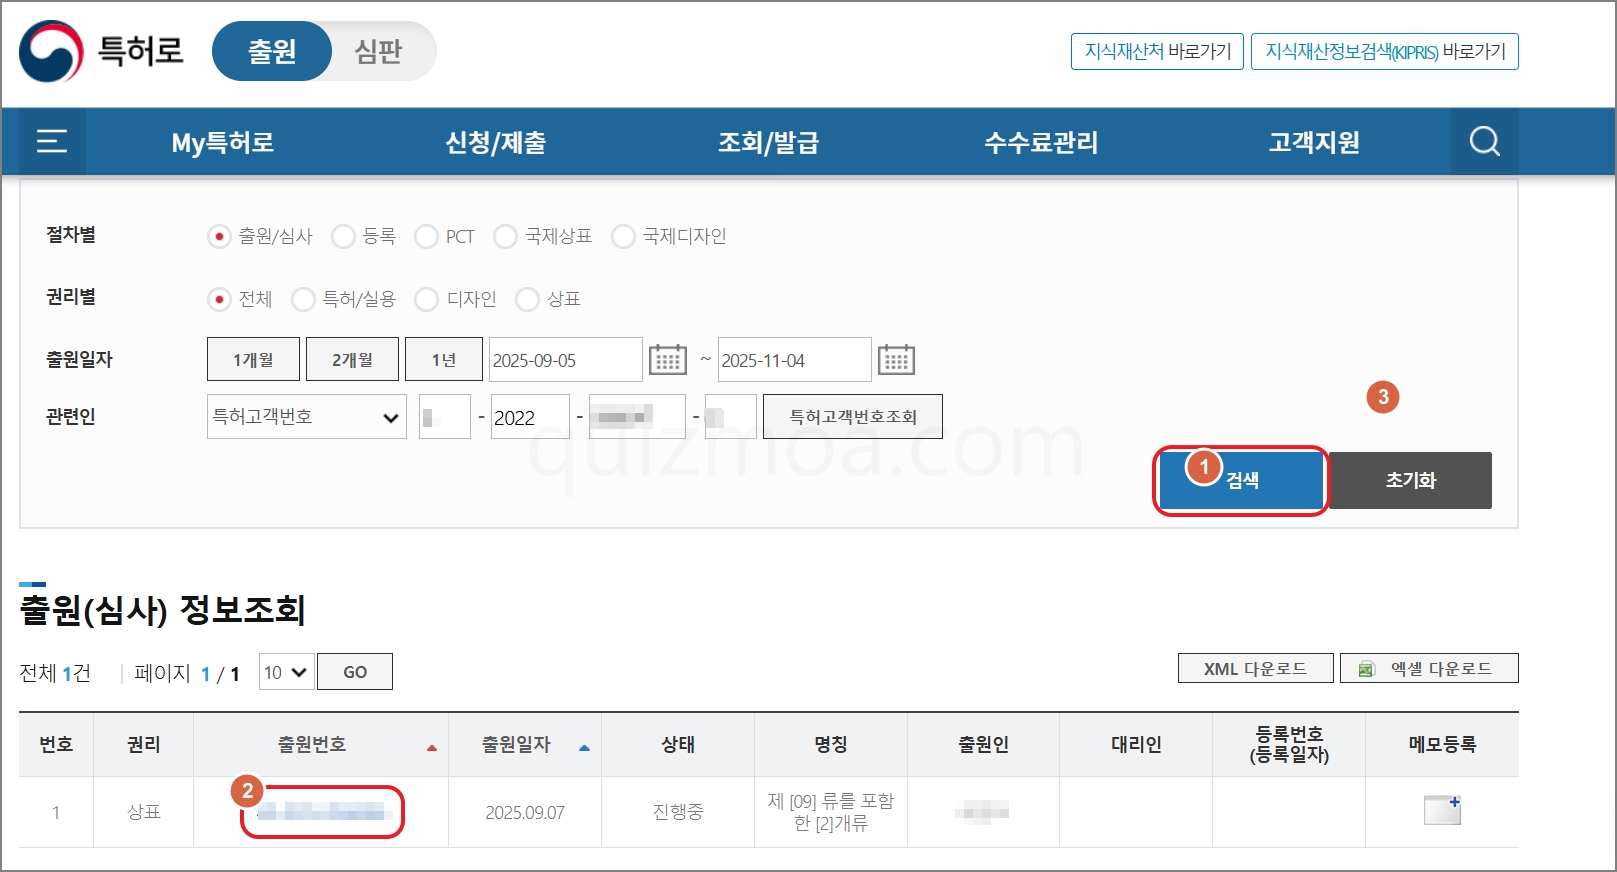Viewport: 1617px width, 872px height.
Task: Select the 등록 radio button
Action: [343, 237]
